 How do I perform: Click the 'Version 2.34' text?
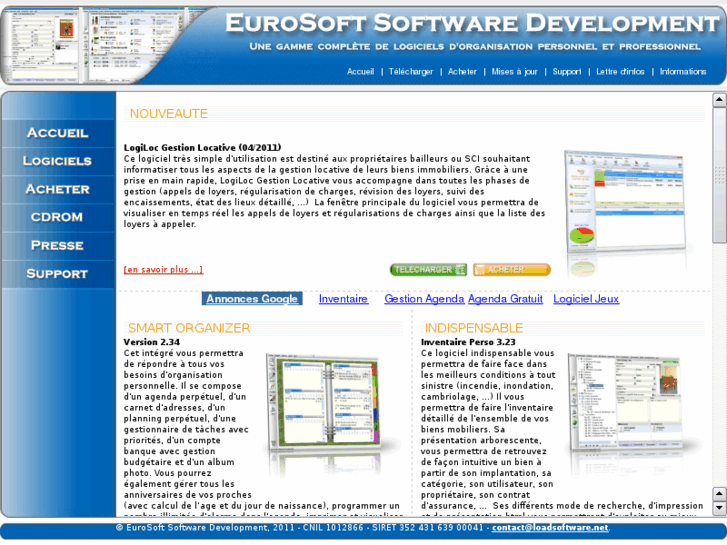[152, 342]
